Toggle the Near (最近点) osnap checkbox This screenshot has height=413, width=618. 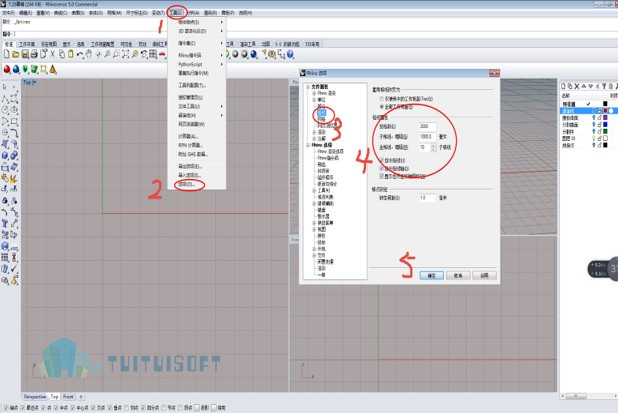pyautogui.click(x=22, y=407)
